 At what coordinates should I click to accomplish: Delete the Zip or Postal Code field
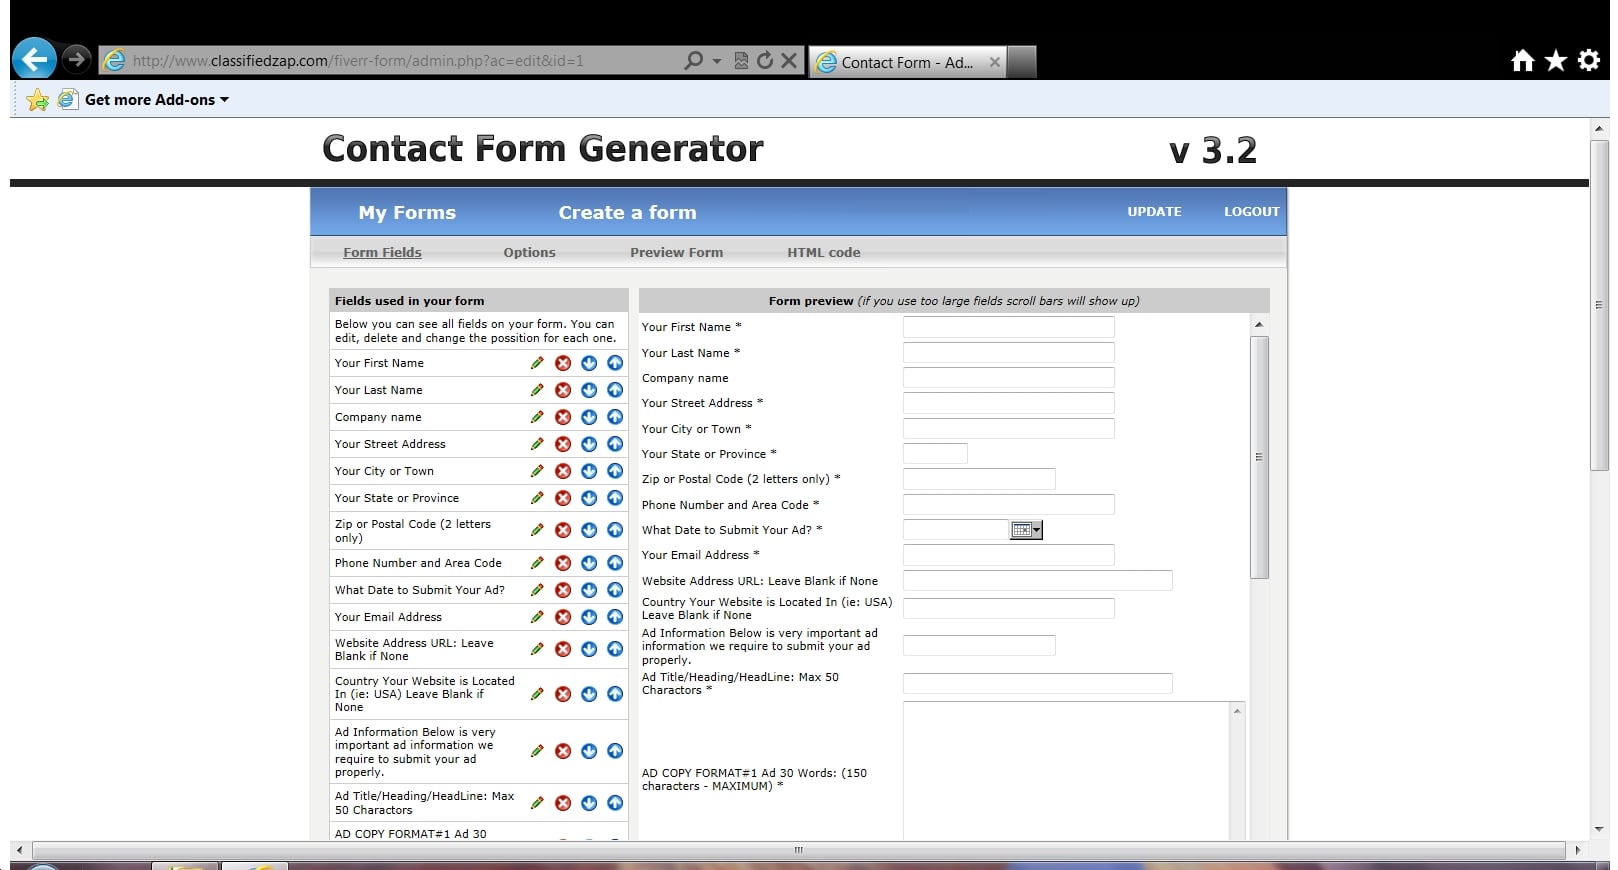click(563, 530)
